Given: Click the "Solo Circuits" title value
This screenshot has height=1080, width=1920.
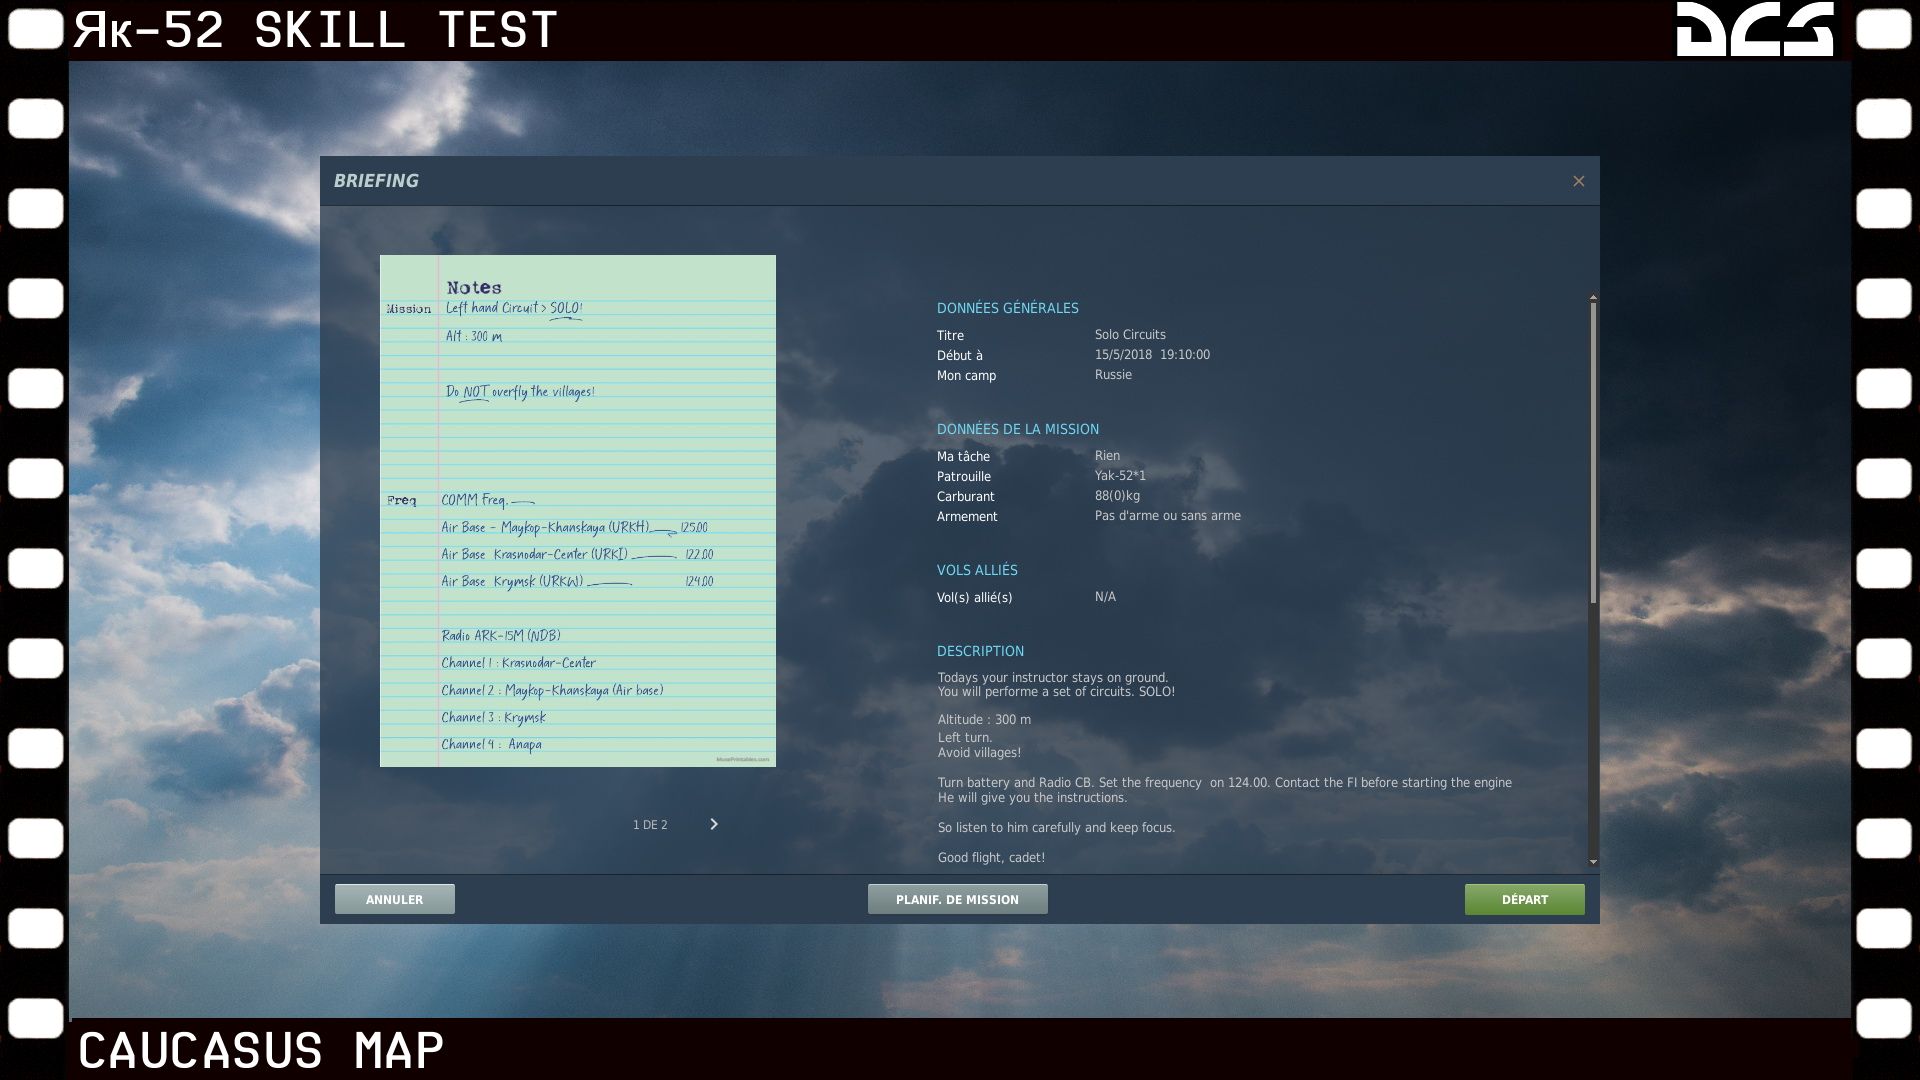Looking at the screenshot, I should tap(1129, 335).
